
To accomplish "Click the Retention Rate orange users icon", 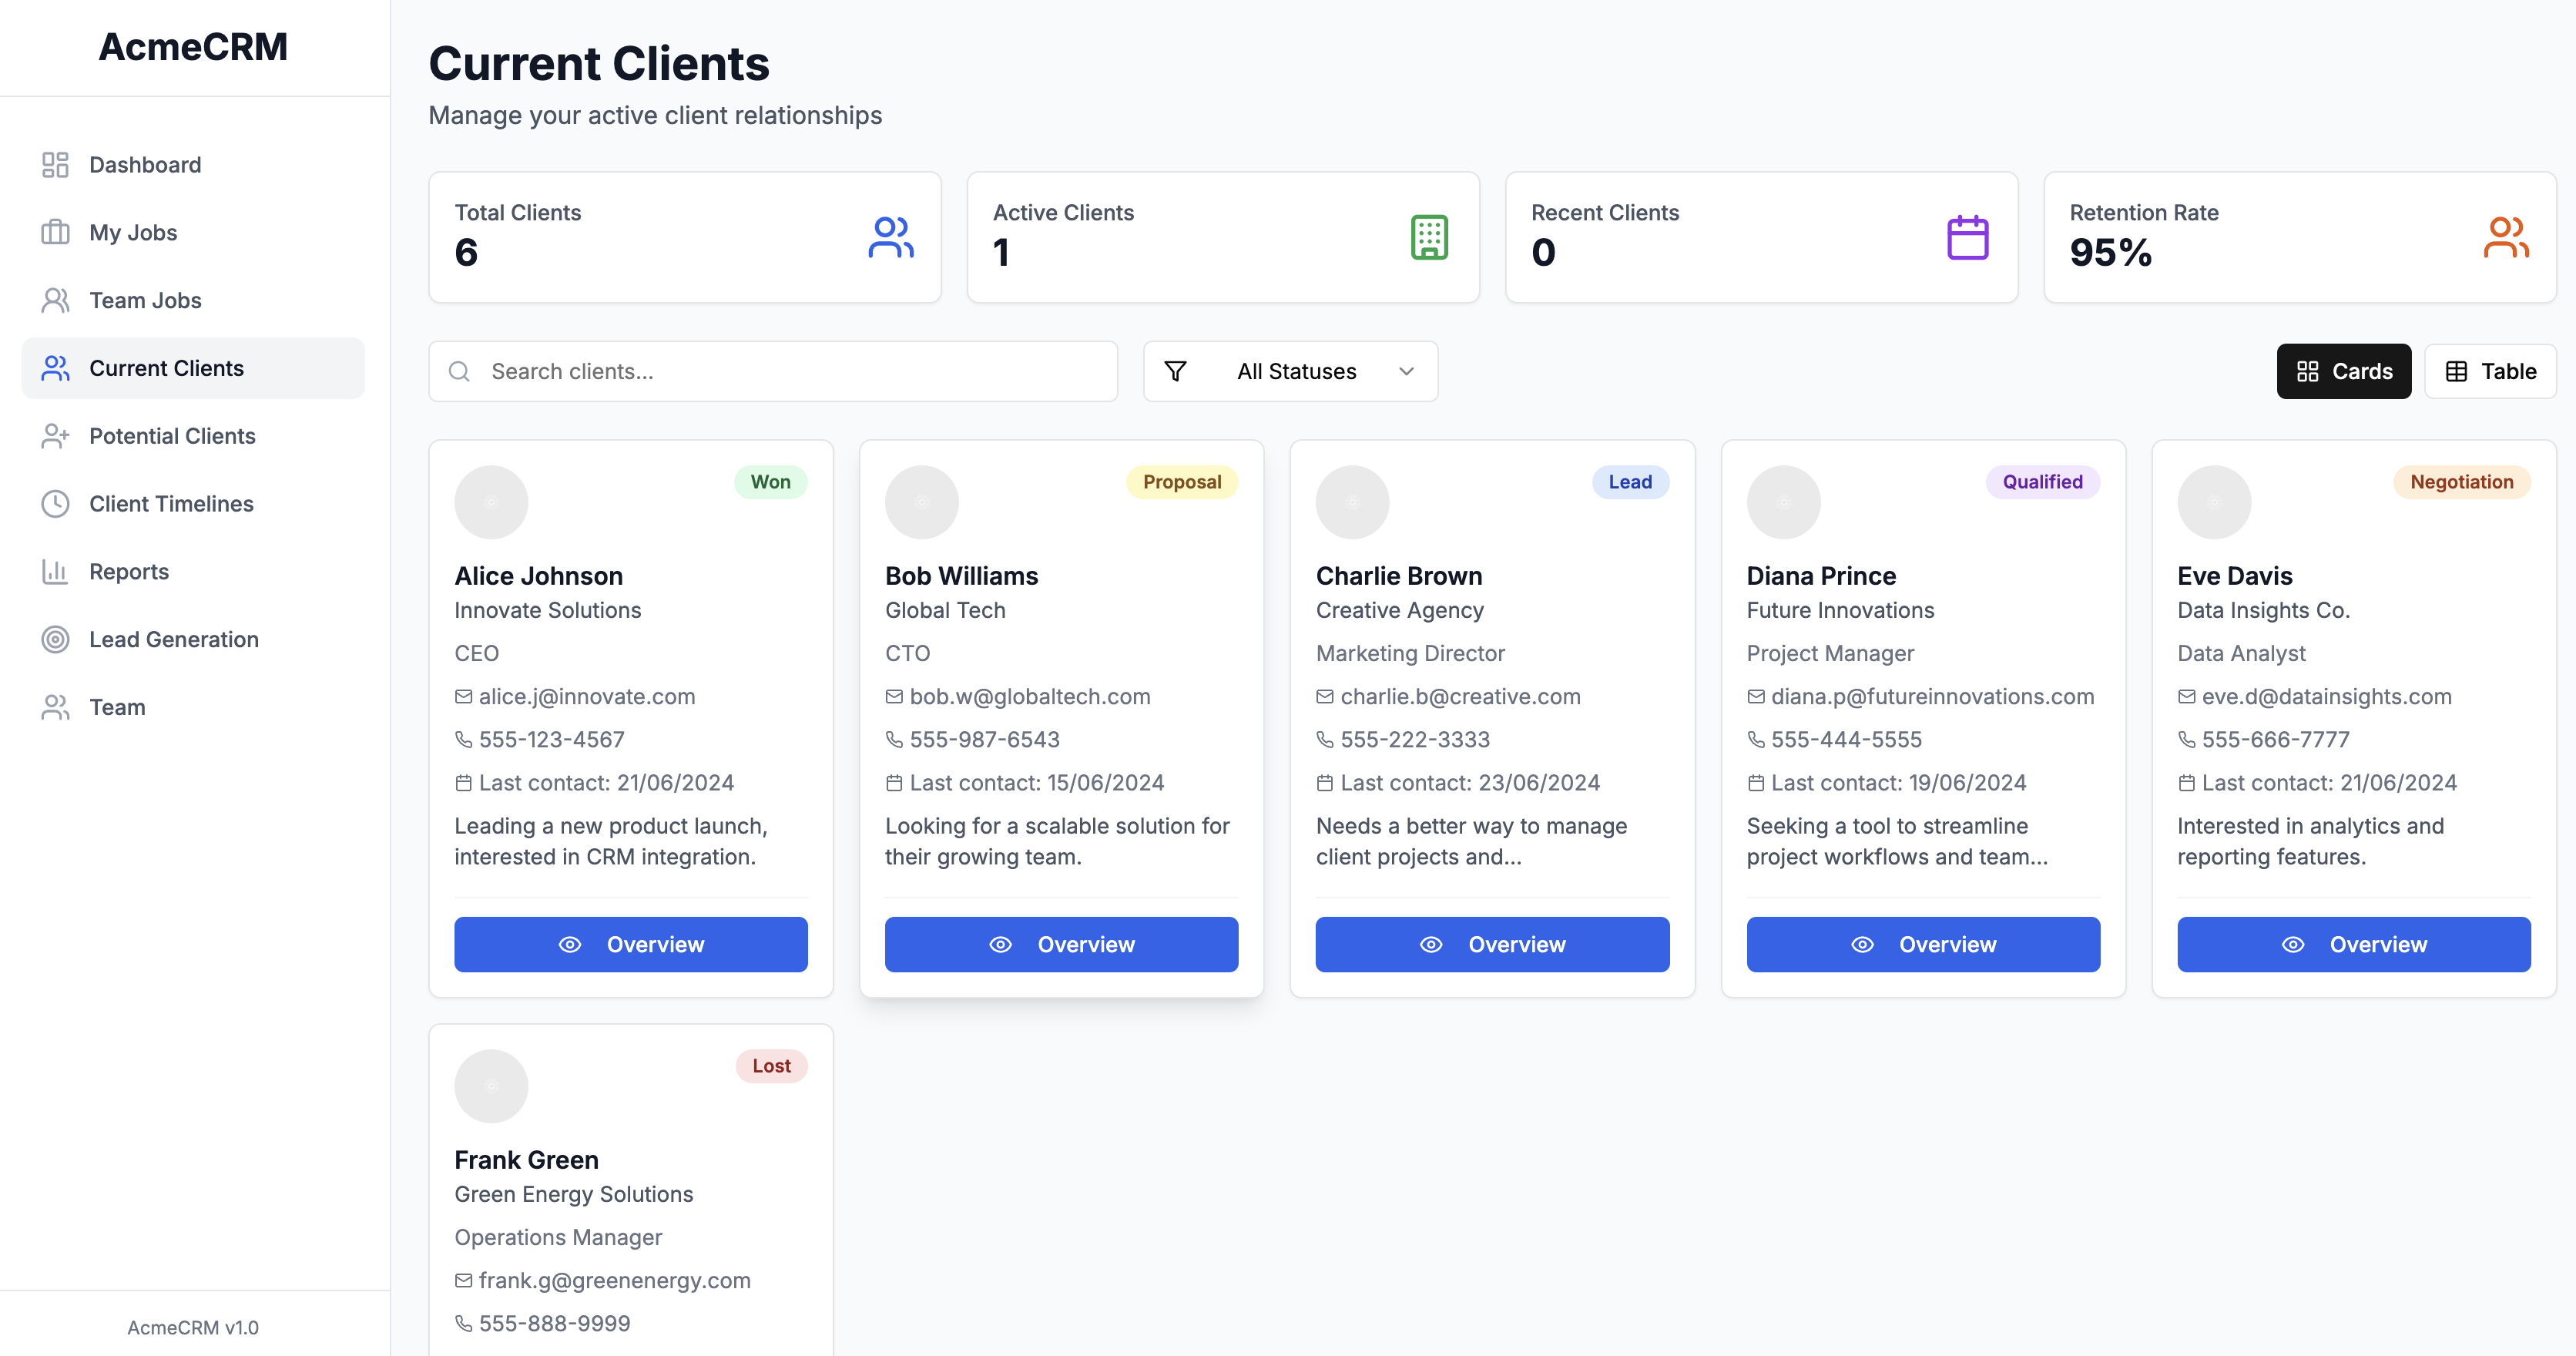I will tap(2506, 238).
